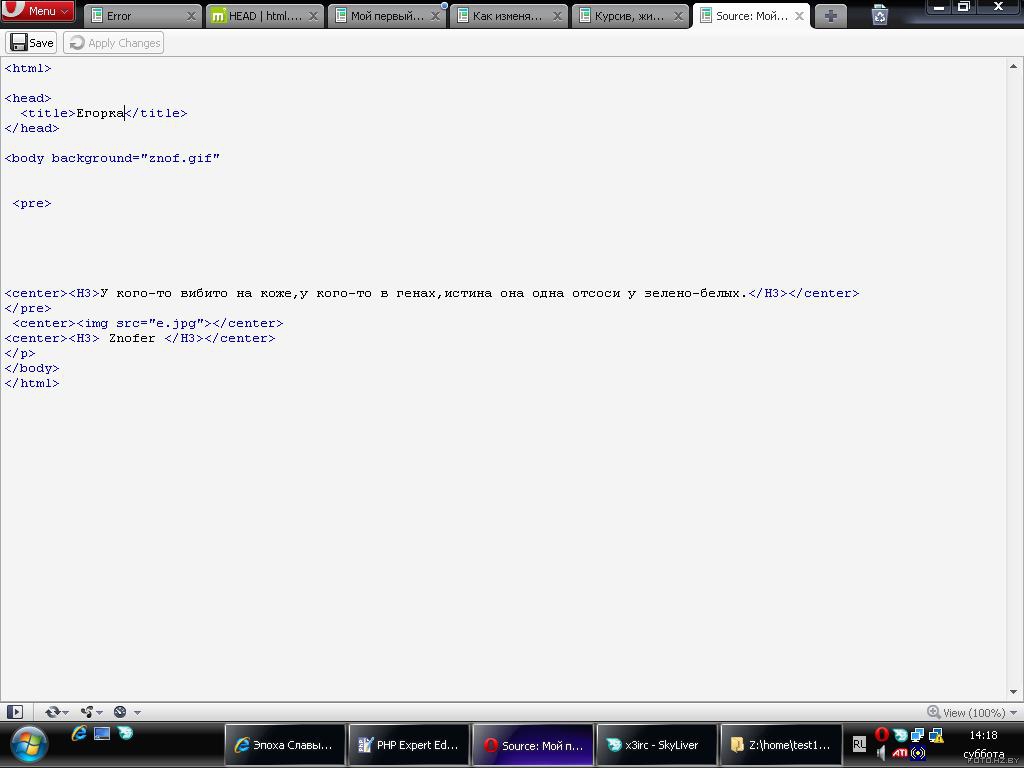Click the Error tab's page icon
This screenshot has height=768, width=1024.
pos(97,16)
